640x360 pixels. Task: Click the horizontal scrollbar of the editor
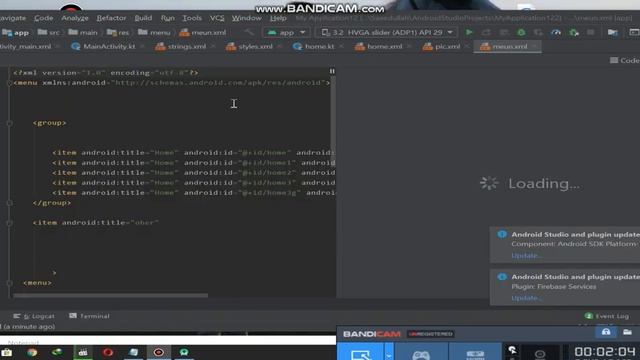[111, 295]
